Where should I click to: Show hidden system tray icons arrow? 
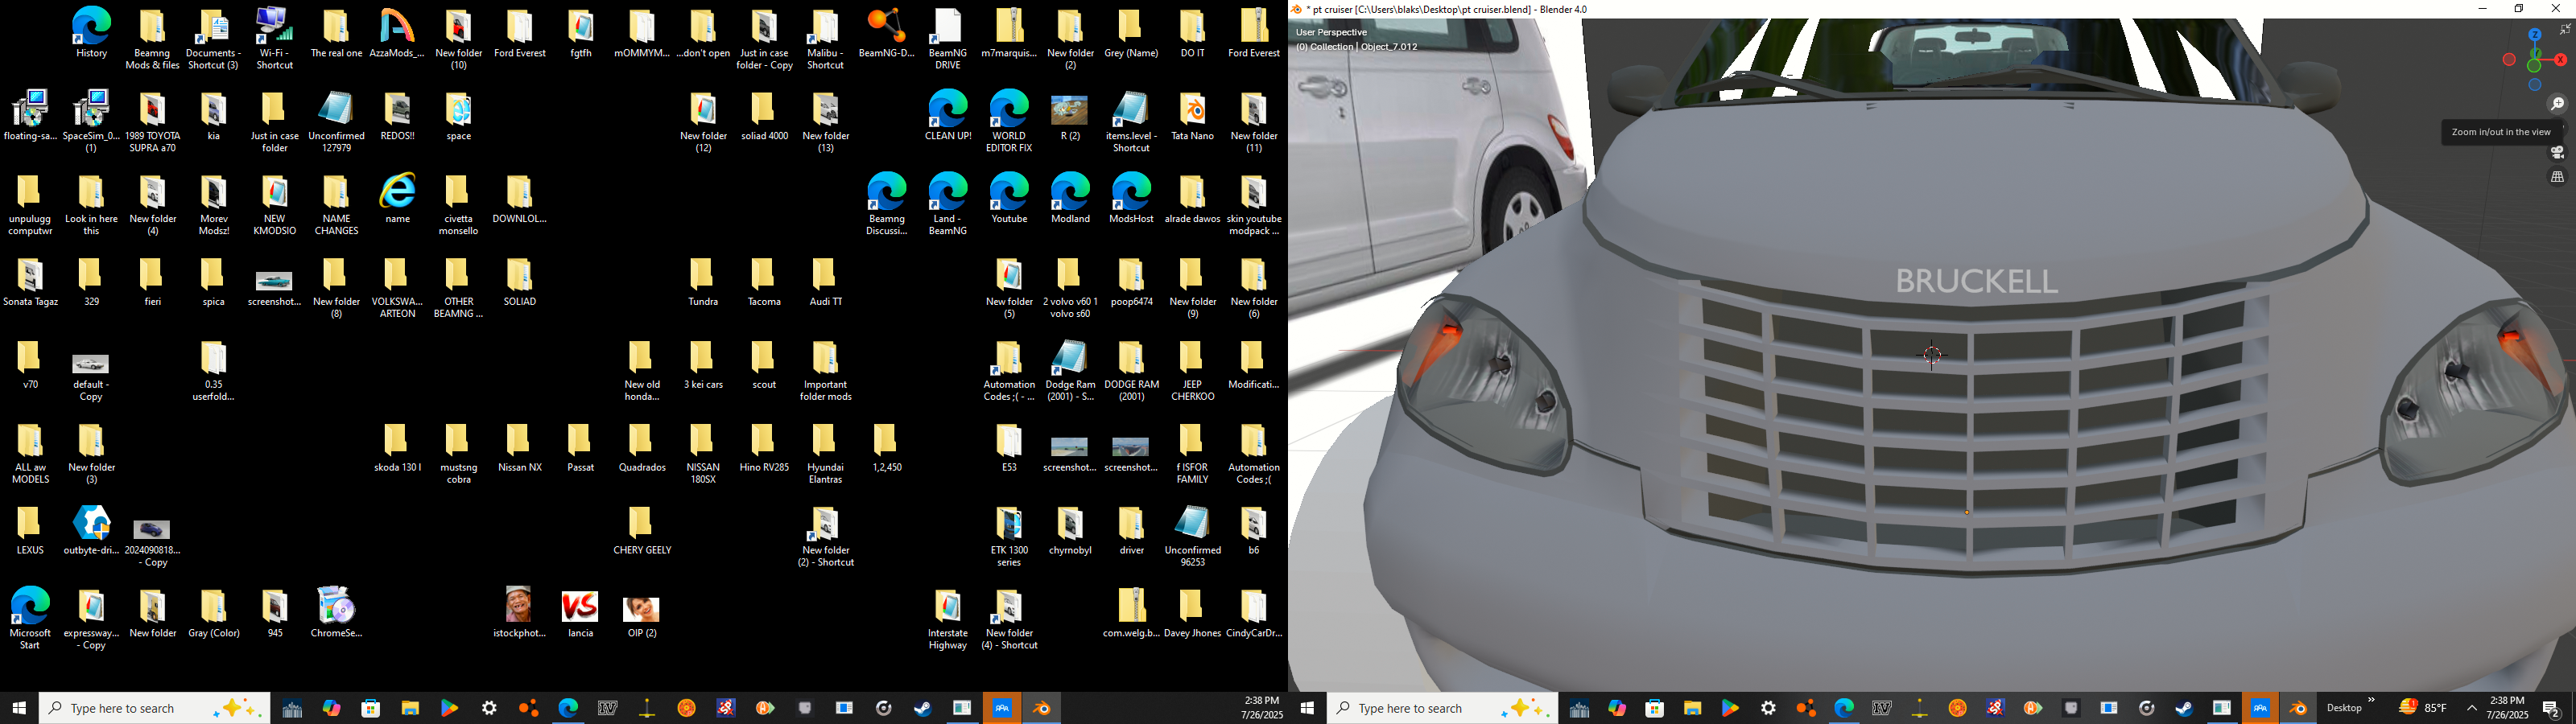pos(2471,709)
